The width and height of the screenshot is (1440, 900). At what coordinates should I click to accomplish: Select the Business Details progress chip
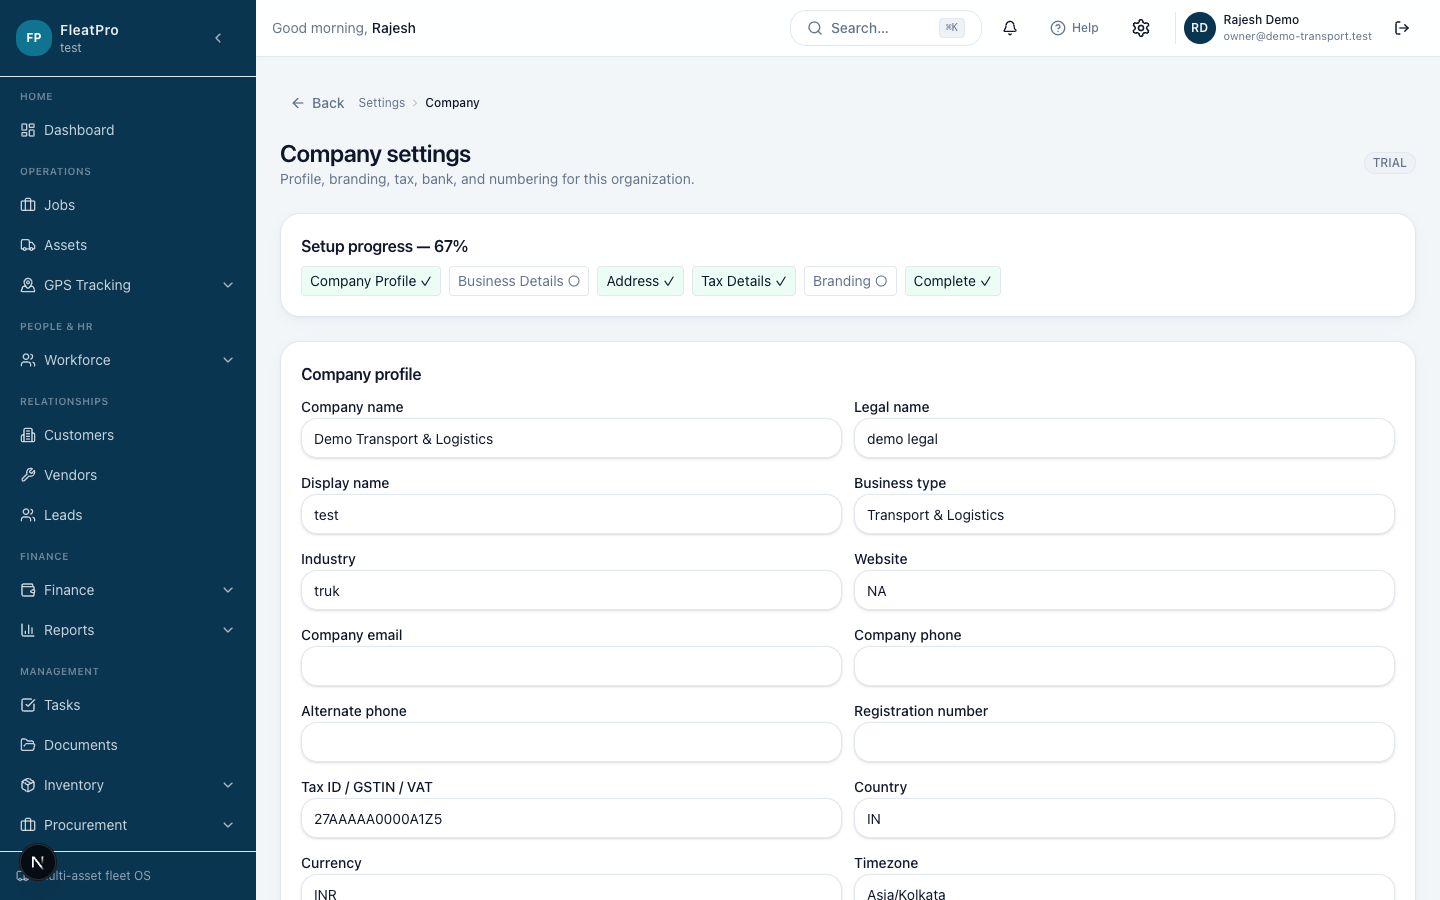(519, 281)
